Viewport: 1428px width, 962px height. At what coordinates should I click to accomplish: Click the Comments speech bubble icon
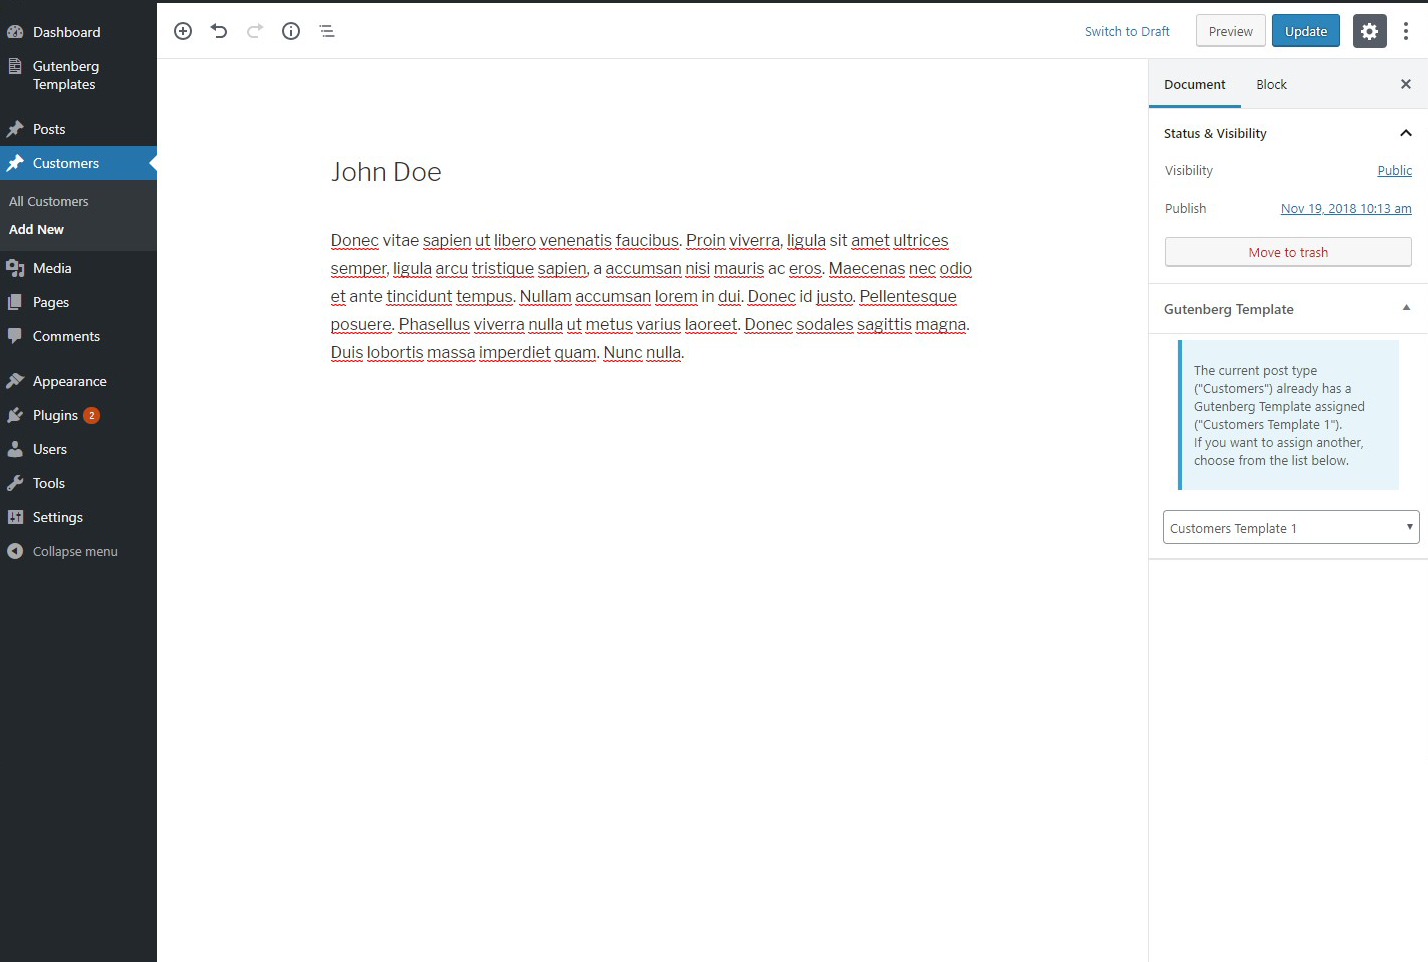(x=15, y=336)
